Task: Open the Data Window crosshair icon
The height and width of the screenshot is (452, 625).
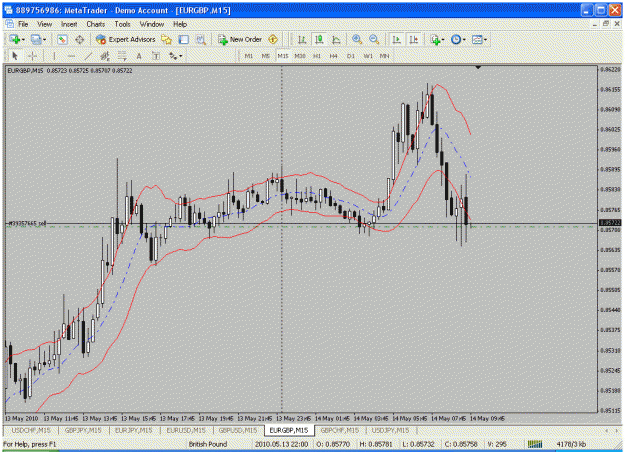Action: click(x=79, y=39)
